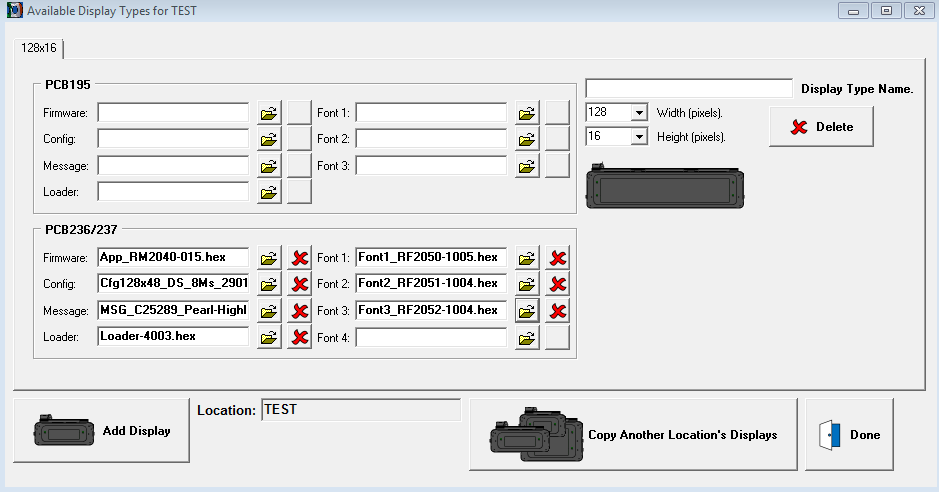Image resolution: width=939 pixels, height=492 pixels.
Task: Click the PCB195 Loader text field
Action: pos(172,191)
